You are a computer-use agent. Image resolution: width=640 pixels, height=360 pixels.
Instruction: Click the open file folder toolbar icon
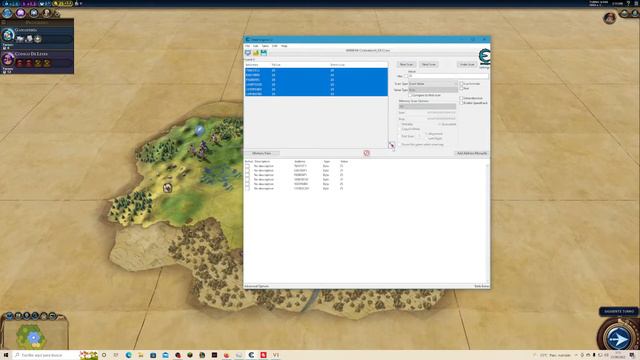[256, 53]
